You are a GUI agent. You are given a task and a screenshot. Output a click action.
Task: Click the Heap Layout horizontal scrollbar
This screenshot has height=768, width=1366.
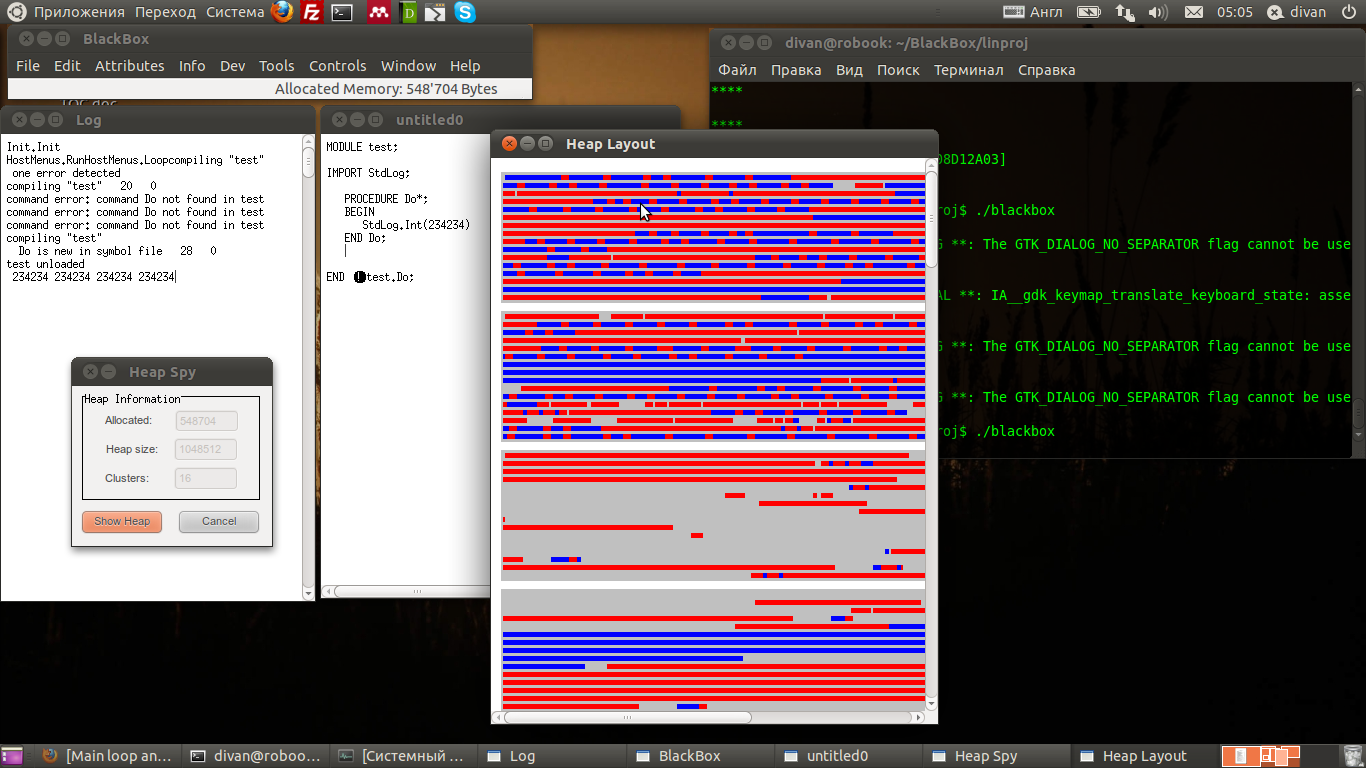[627, 717]
